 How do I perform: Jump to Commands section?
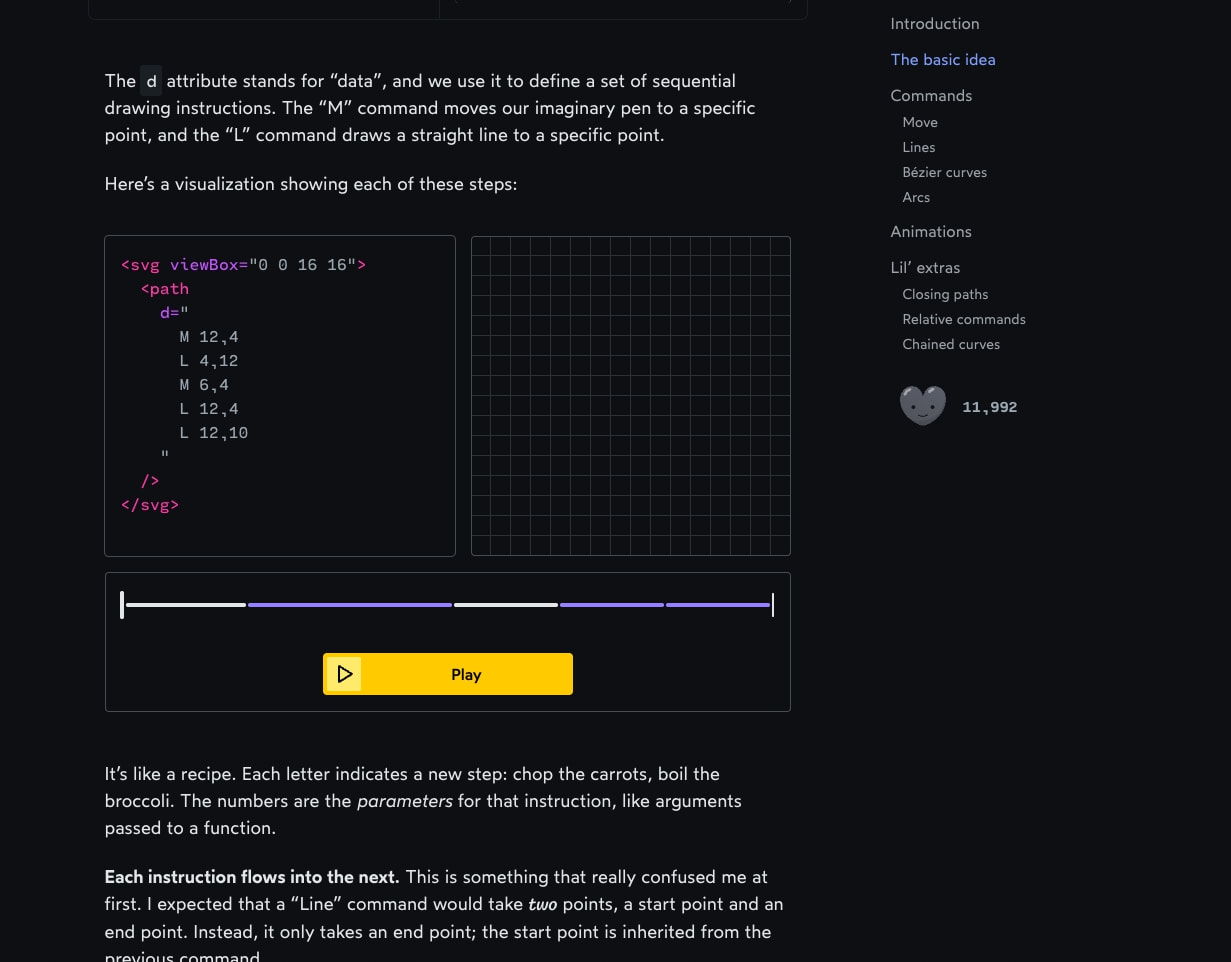pyautogui.click(x=931, y=96)
